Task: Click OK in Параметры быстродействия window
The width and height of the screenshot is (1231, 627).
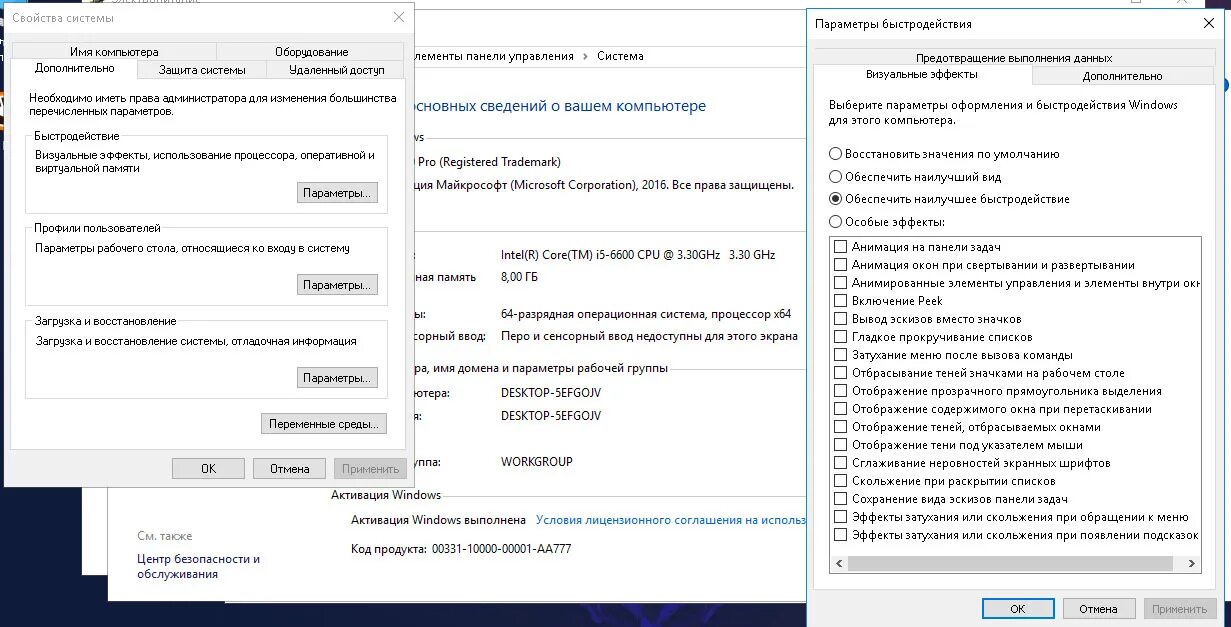Action: point(1018,608)
